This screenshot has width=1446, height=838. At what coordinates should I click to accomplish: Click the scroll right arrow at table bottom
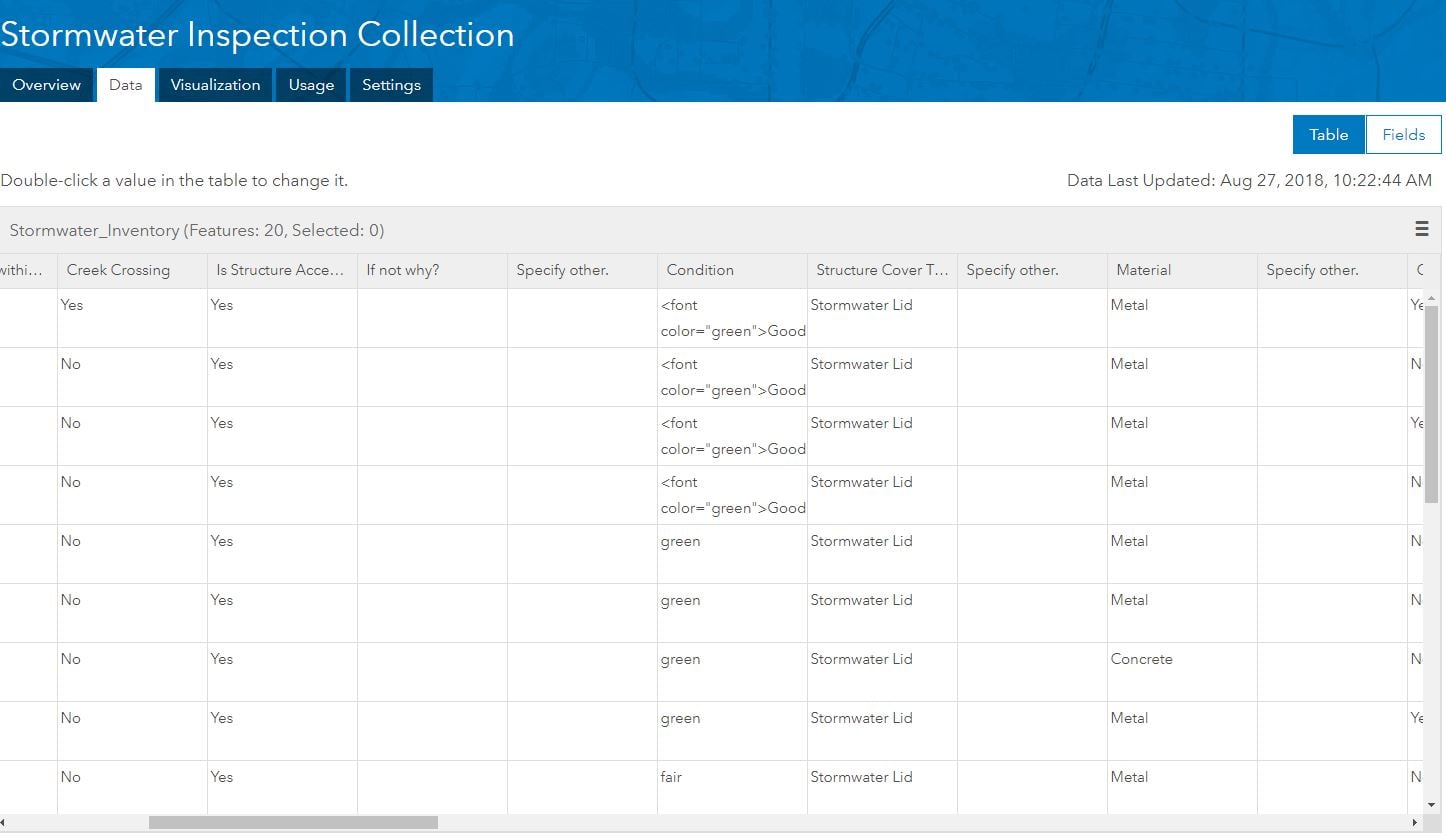point(1414,822)
